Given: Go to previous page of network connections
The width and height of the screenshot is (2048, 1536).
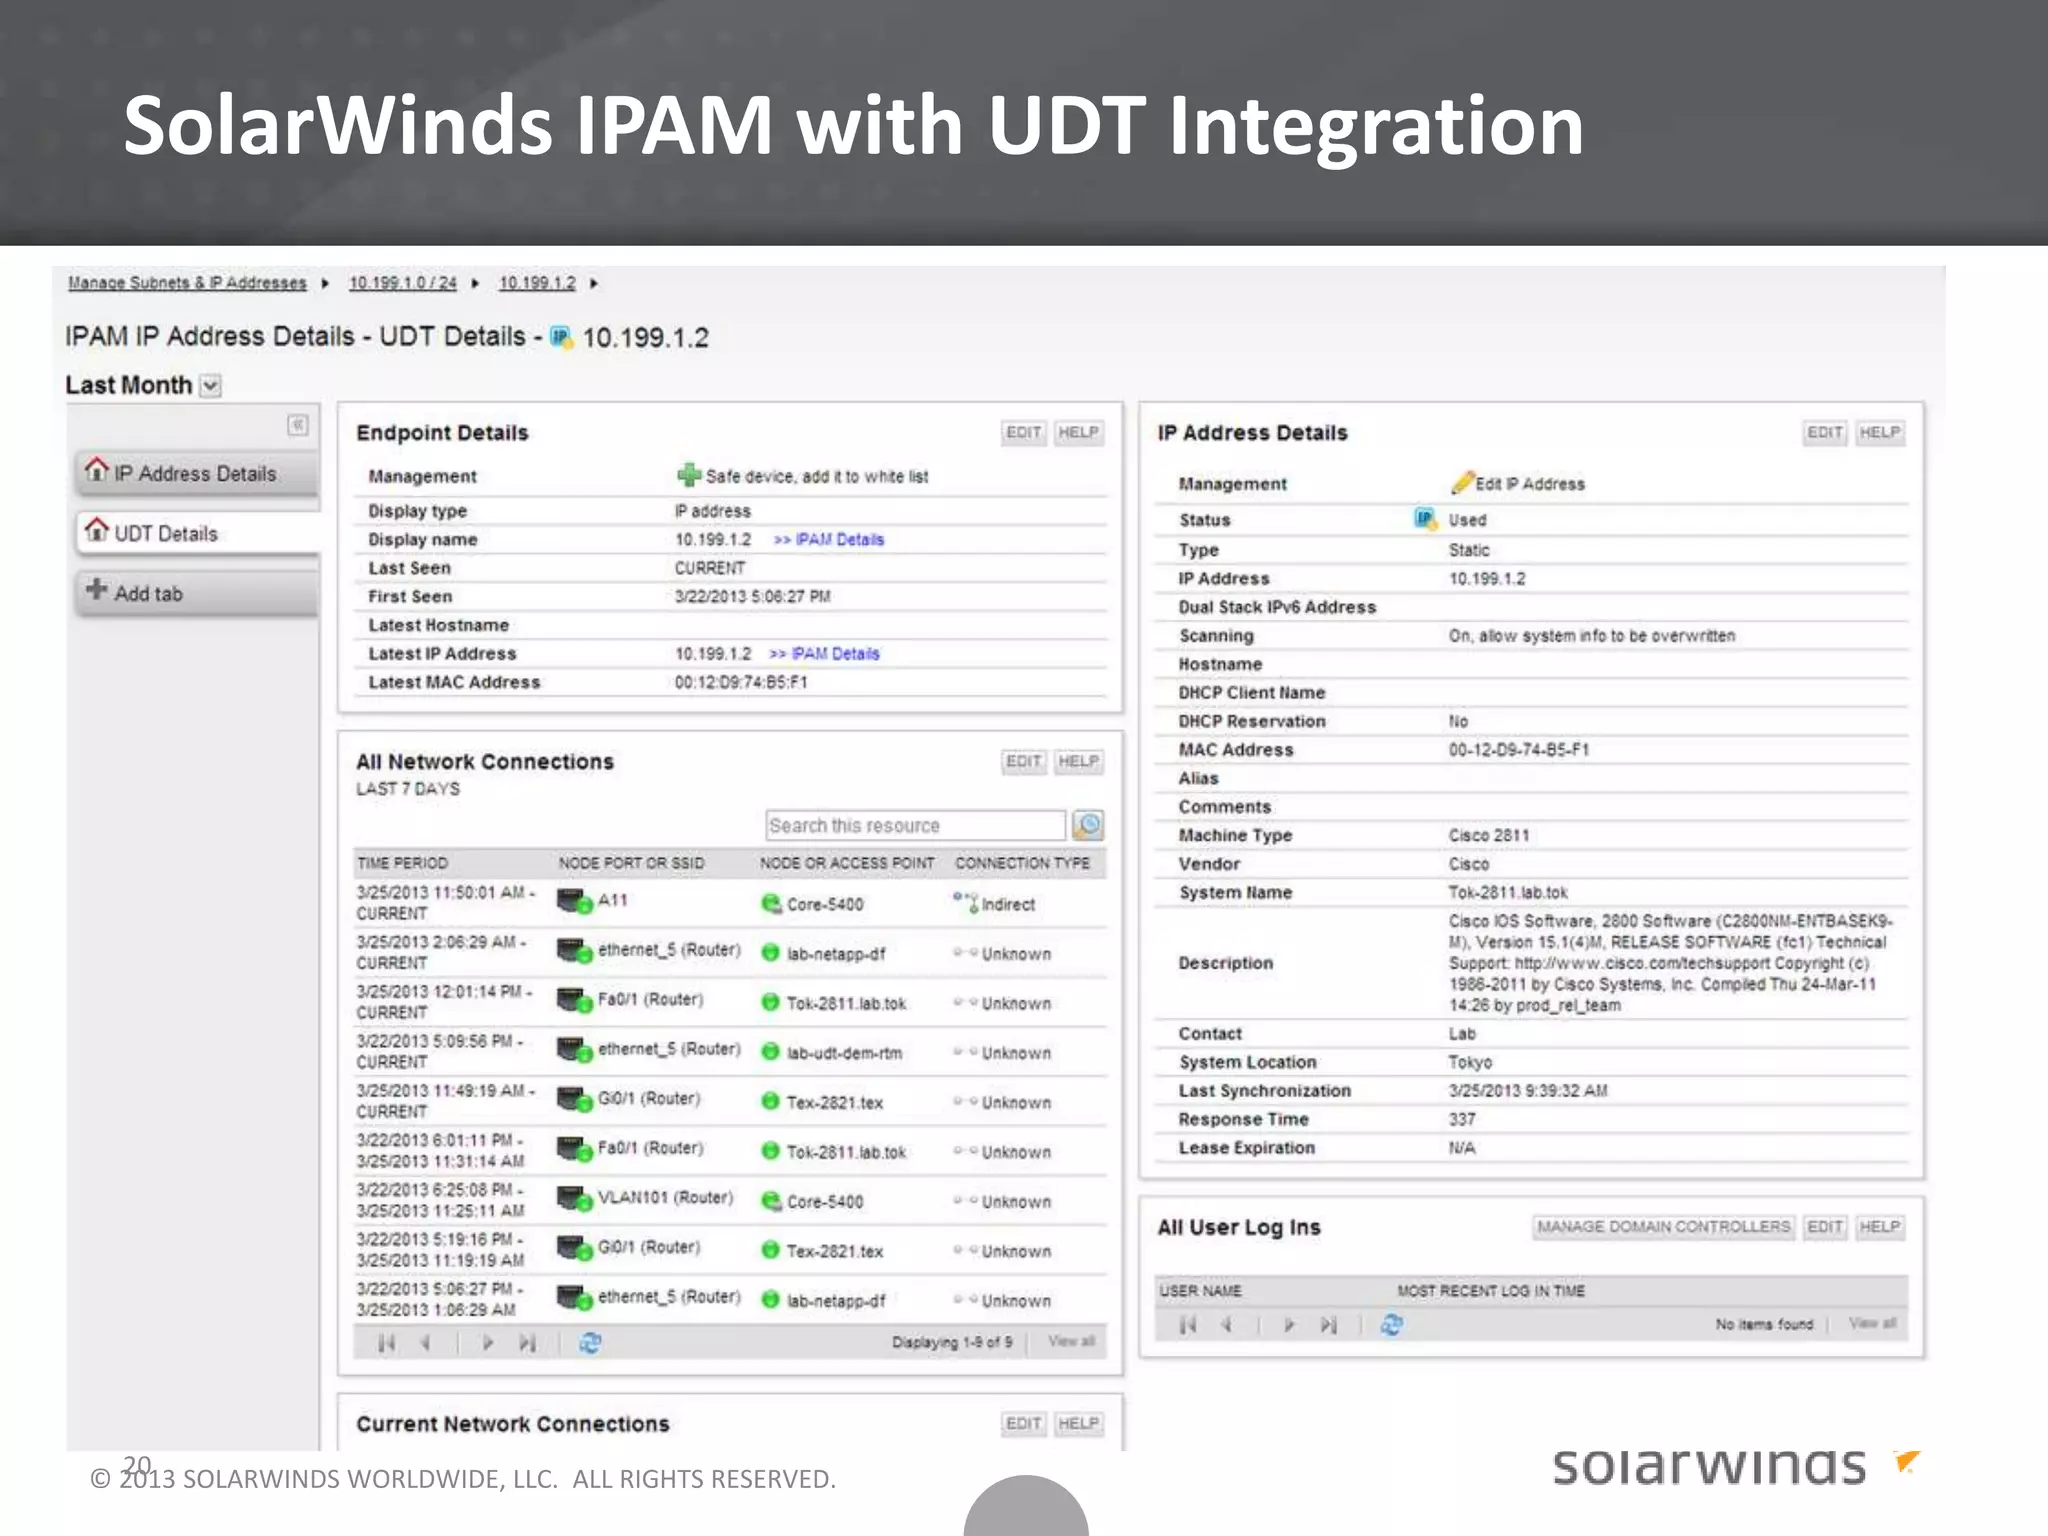Looking at the screenshot, I should click(426, 1343).
